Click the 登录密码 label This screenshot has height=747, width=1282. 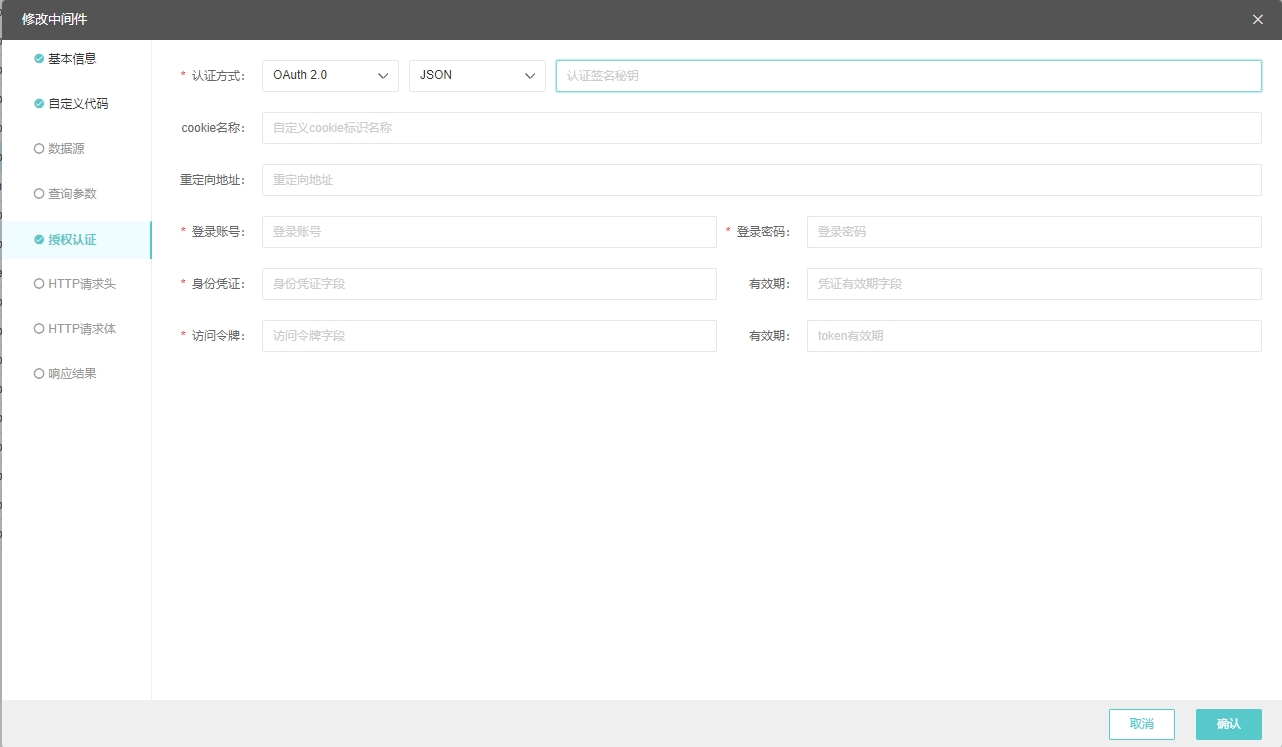click(x=763, y=232)
